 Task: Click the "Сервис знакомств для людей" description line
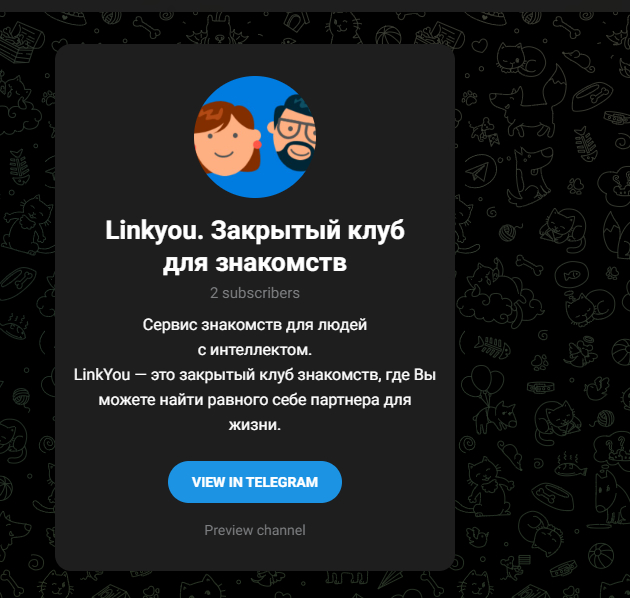[255, 325]
